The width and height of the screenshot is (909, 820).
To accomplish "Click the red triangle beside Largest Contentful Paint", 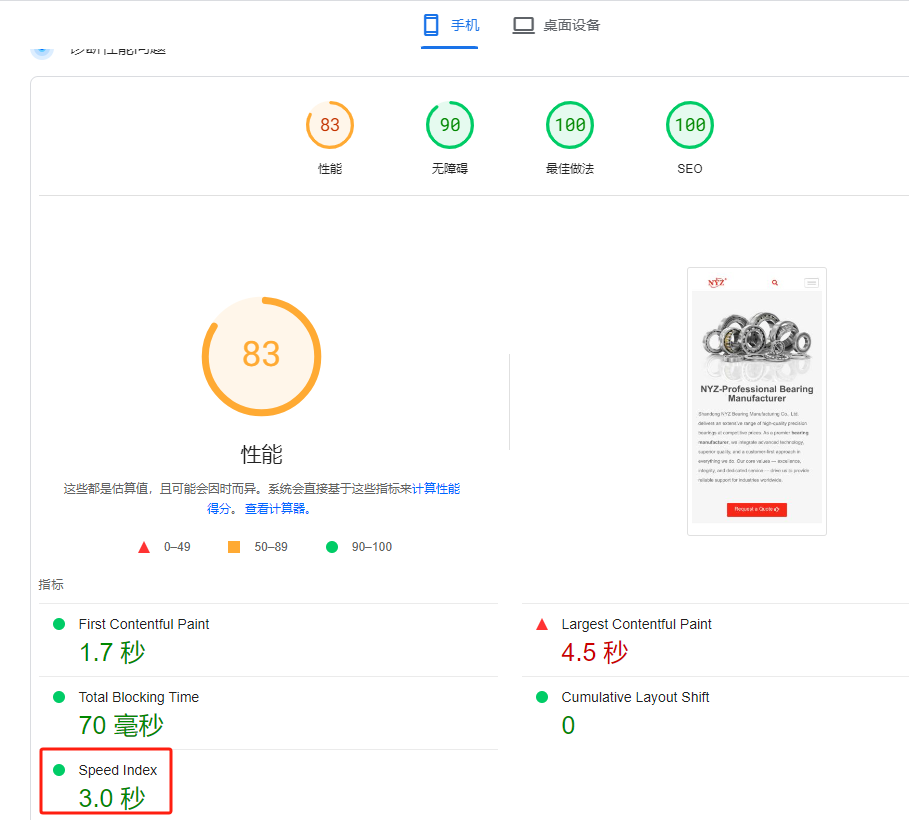I will click(542, 624).
